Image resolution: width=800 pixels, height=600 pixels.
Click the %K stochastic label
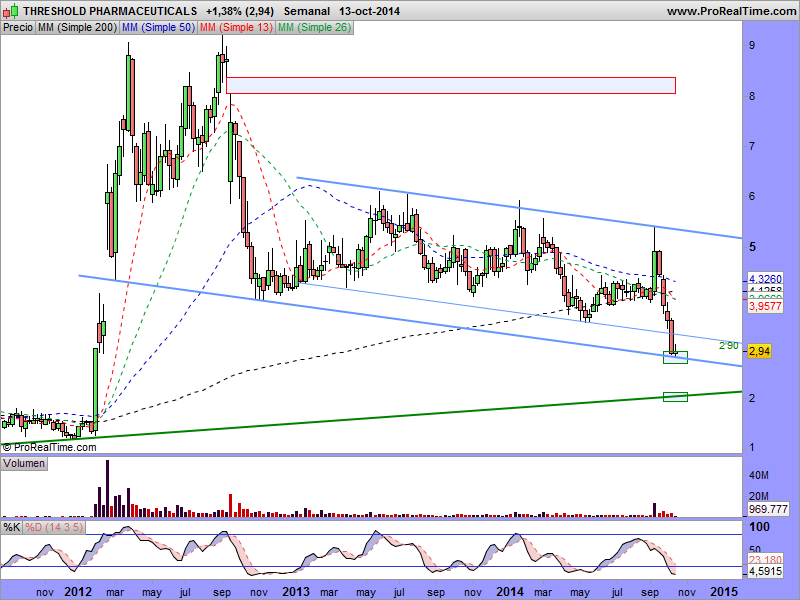12,527
